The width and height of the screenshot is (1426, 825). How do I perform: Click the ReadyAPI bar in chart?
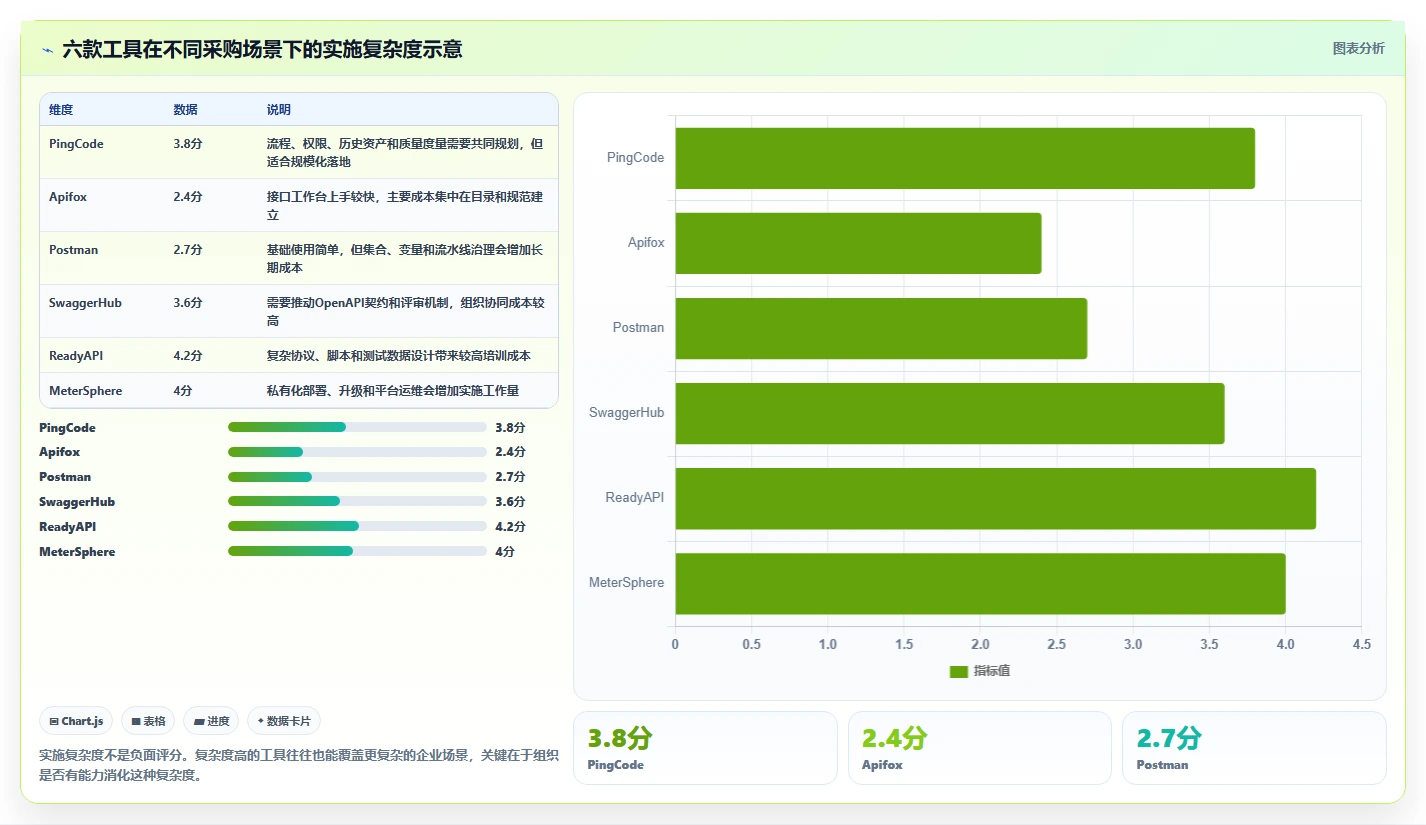click(x=996, y=498)
